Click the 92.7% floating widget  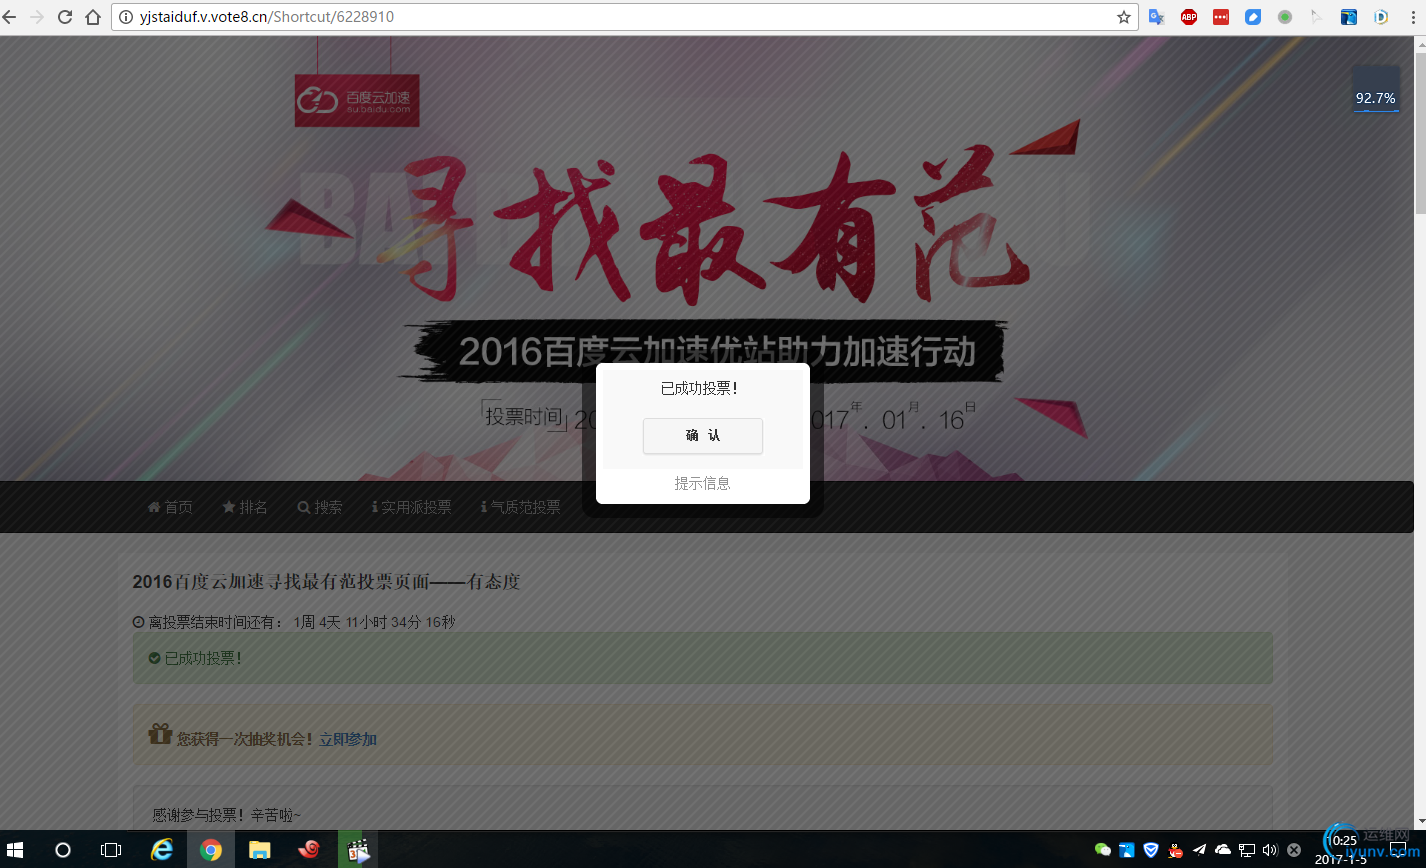click(1376, 90)
